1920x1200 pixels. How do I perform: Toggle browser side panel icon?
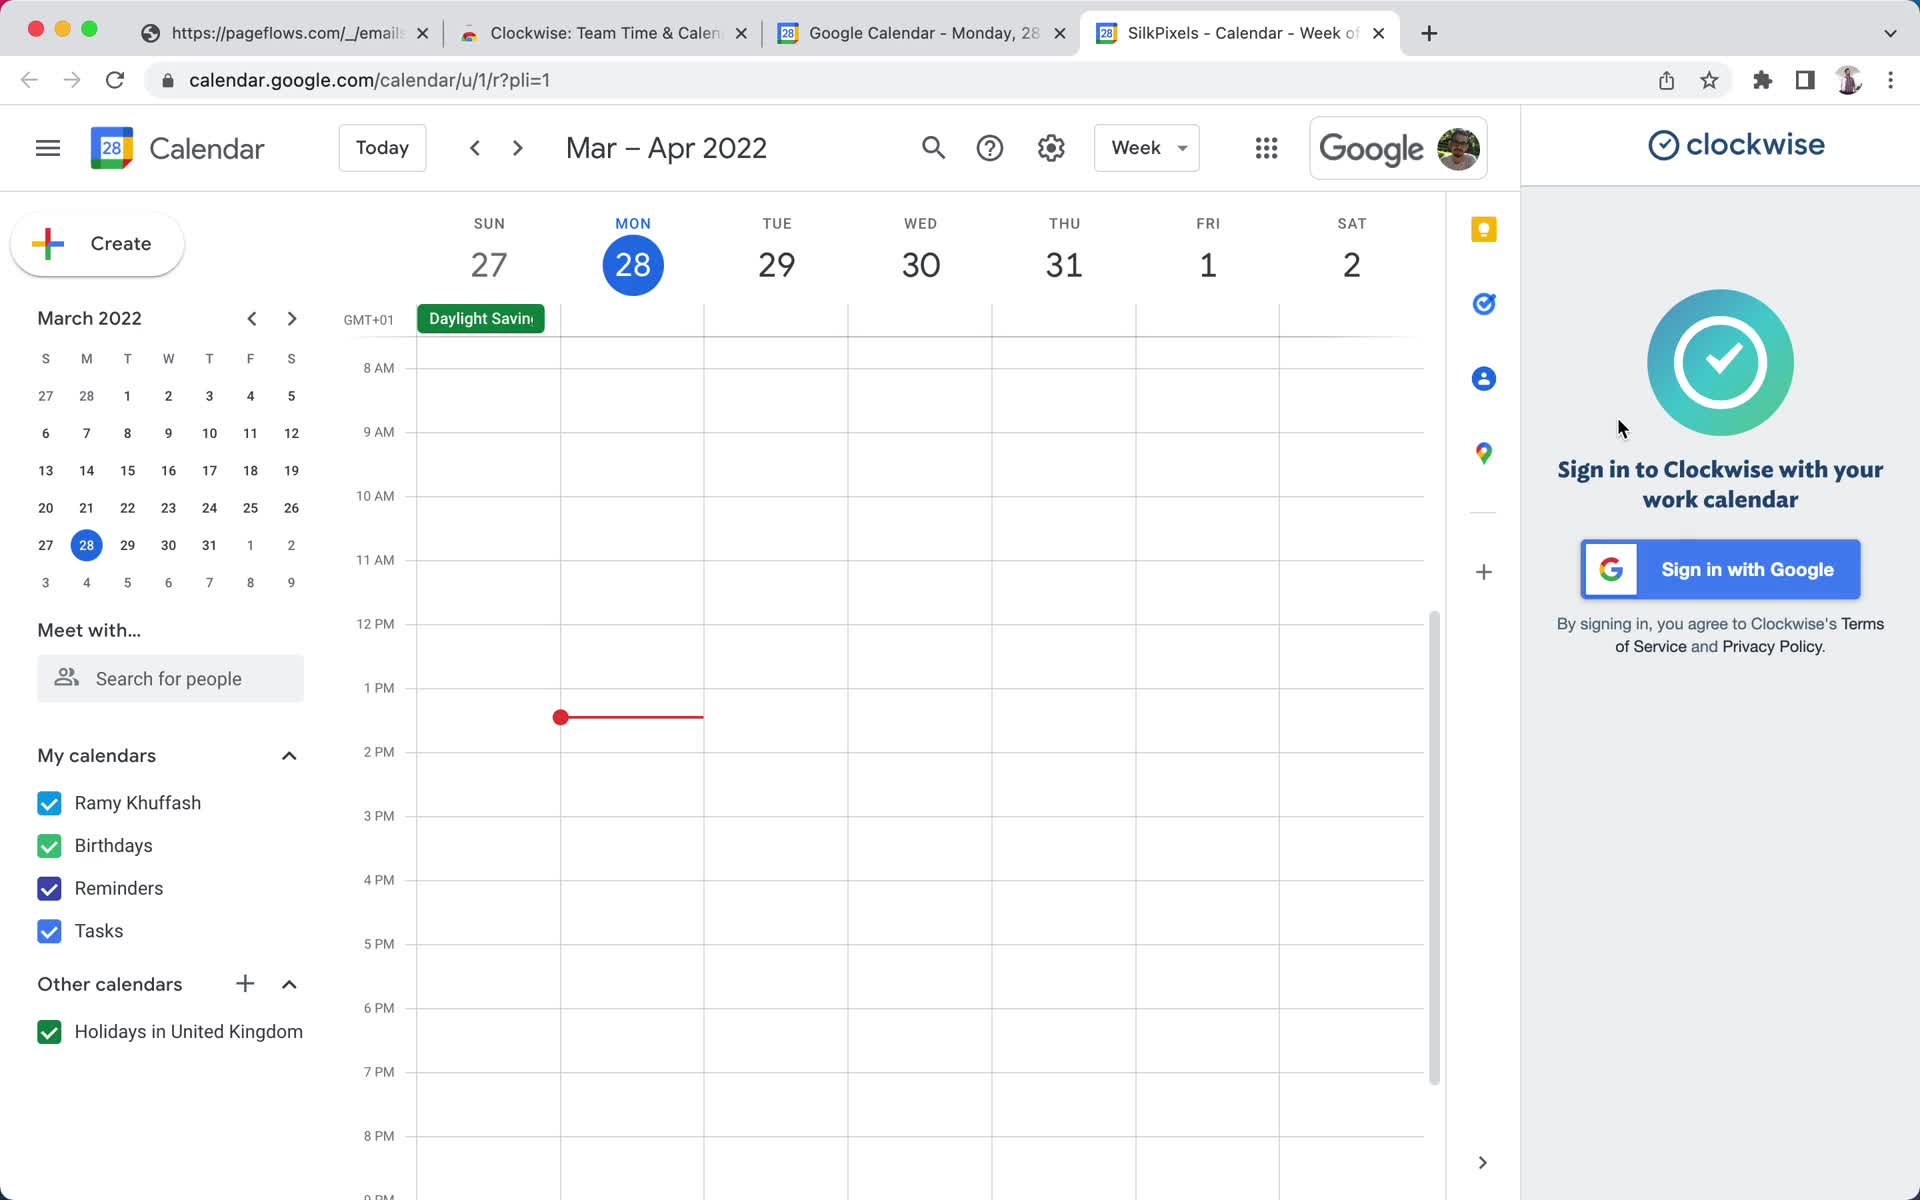pos(1805,80)
